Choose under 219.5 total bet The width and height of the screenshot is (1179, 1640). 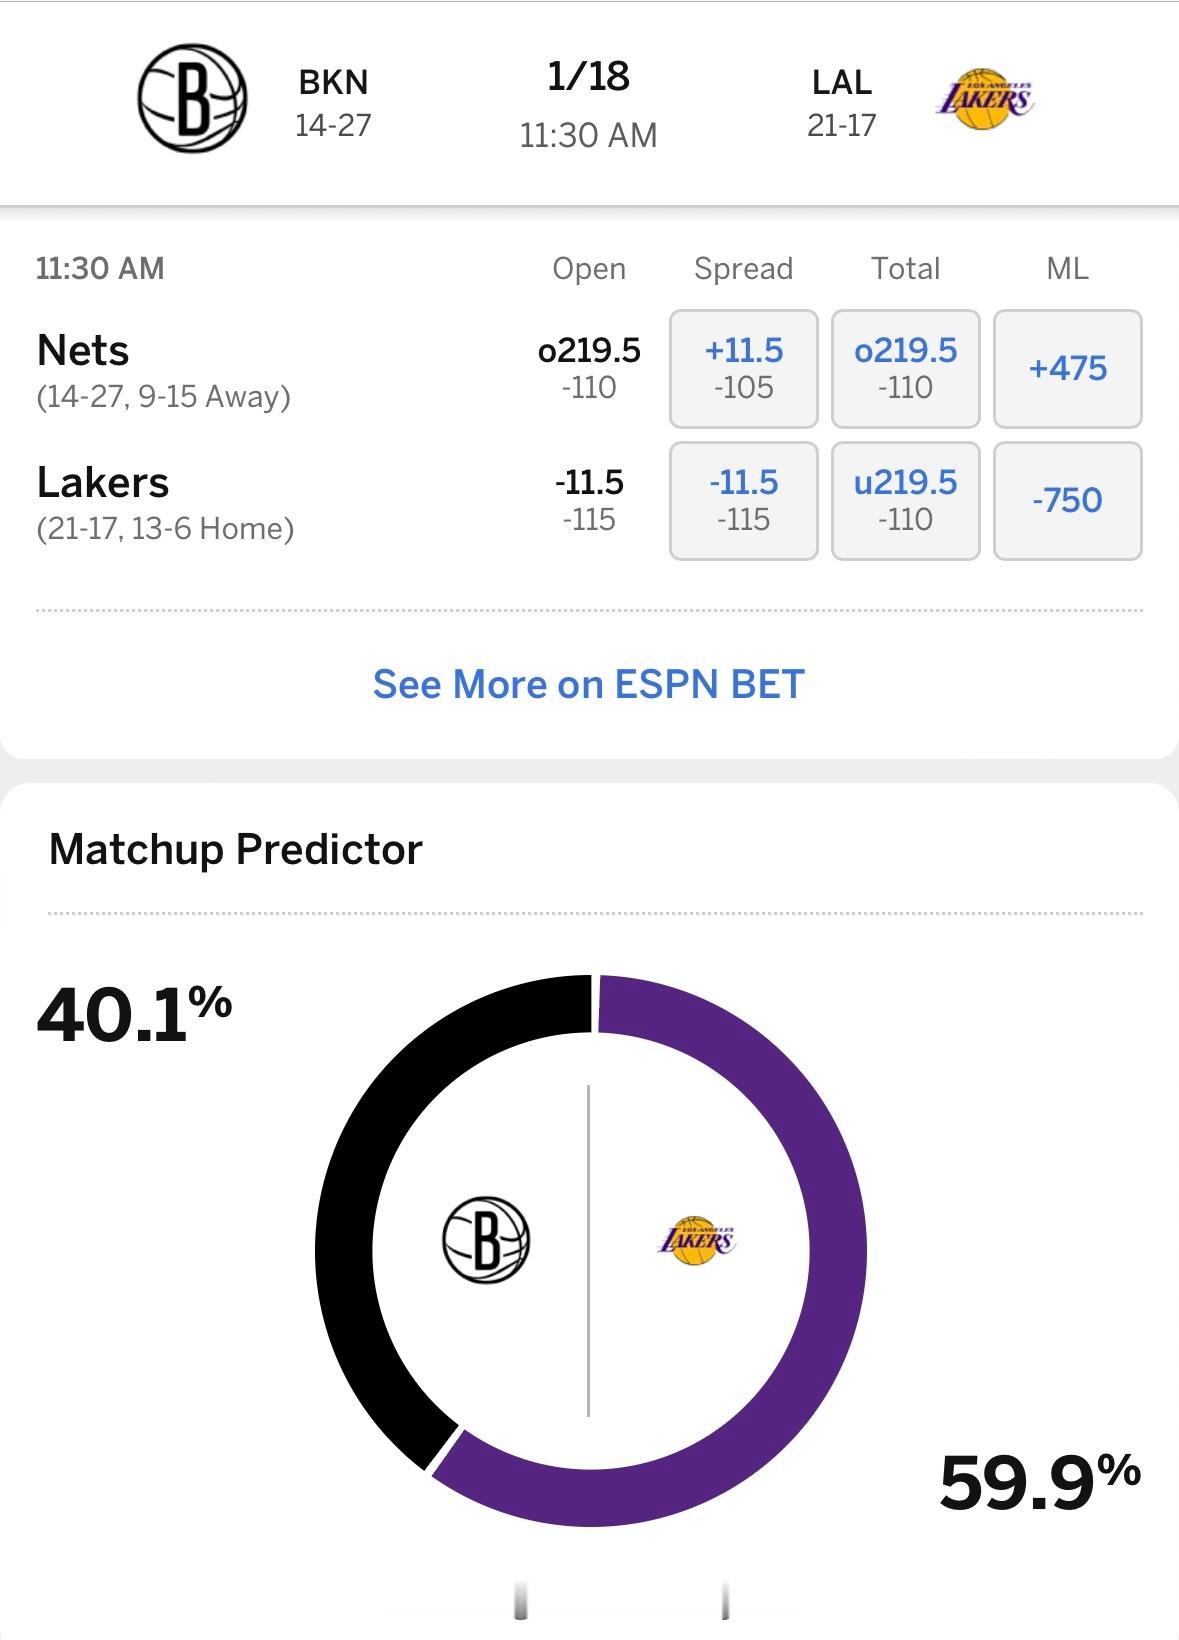pyautogui.click(x=906, y=500)
